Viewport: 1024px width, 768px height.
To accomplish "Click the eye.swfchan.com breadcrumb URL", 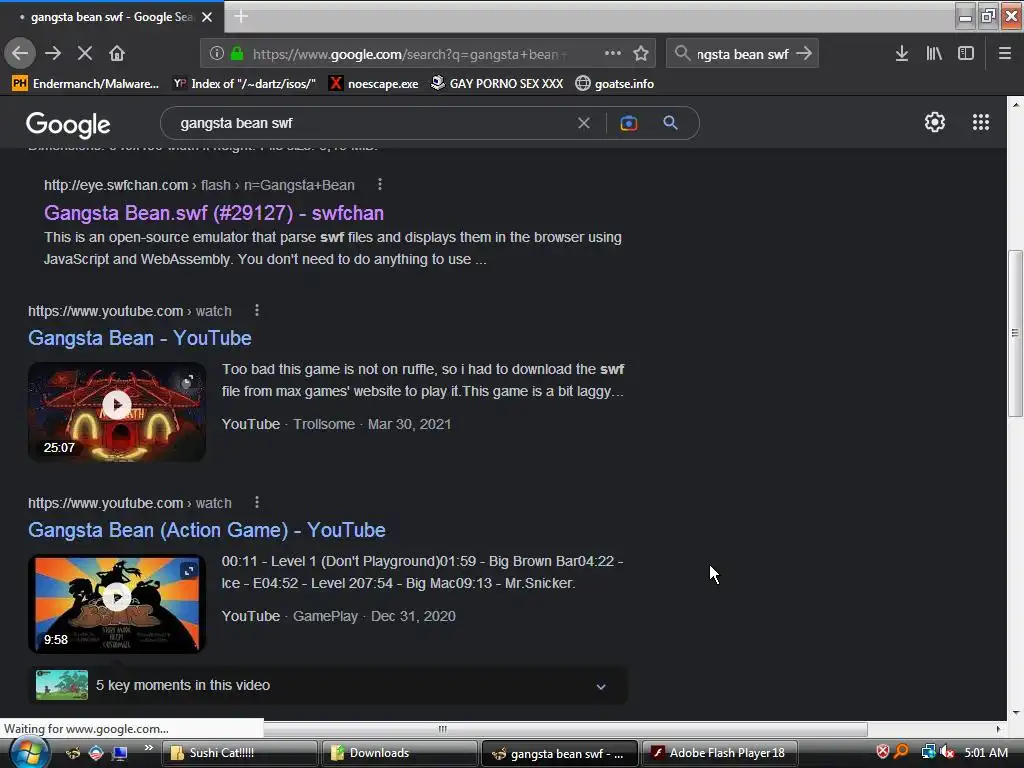I will point(199,185).
